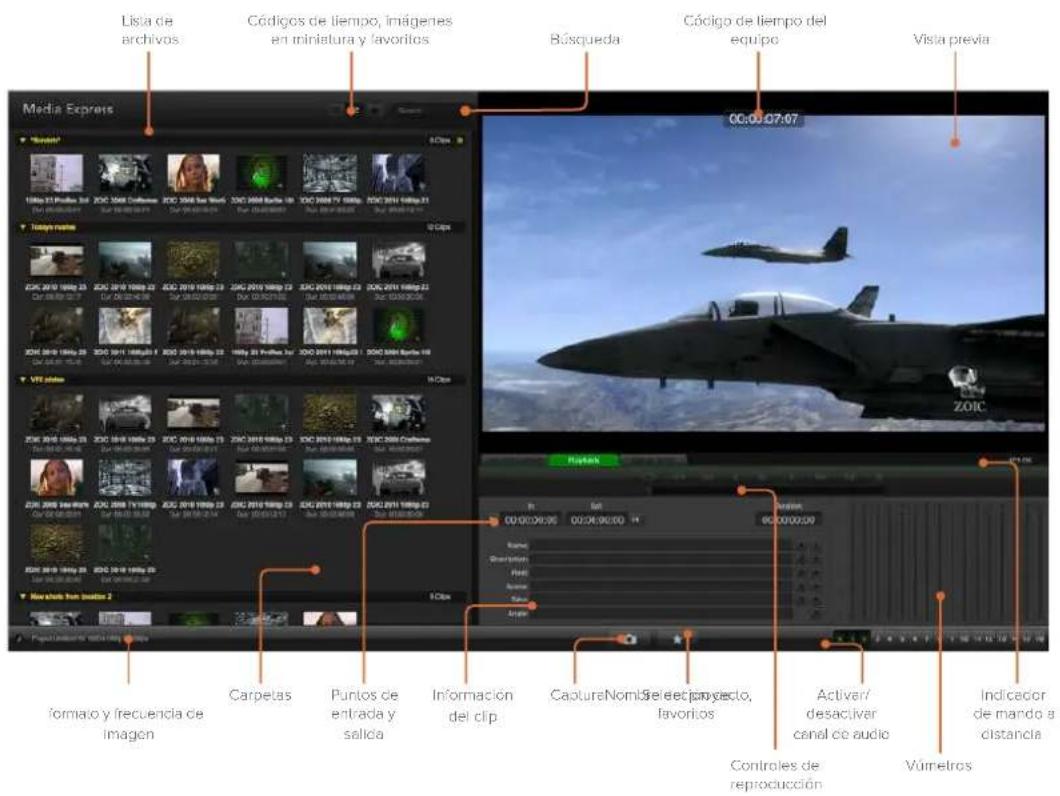Toggle audio channel 16 button

pos(1039,639)
